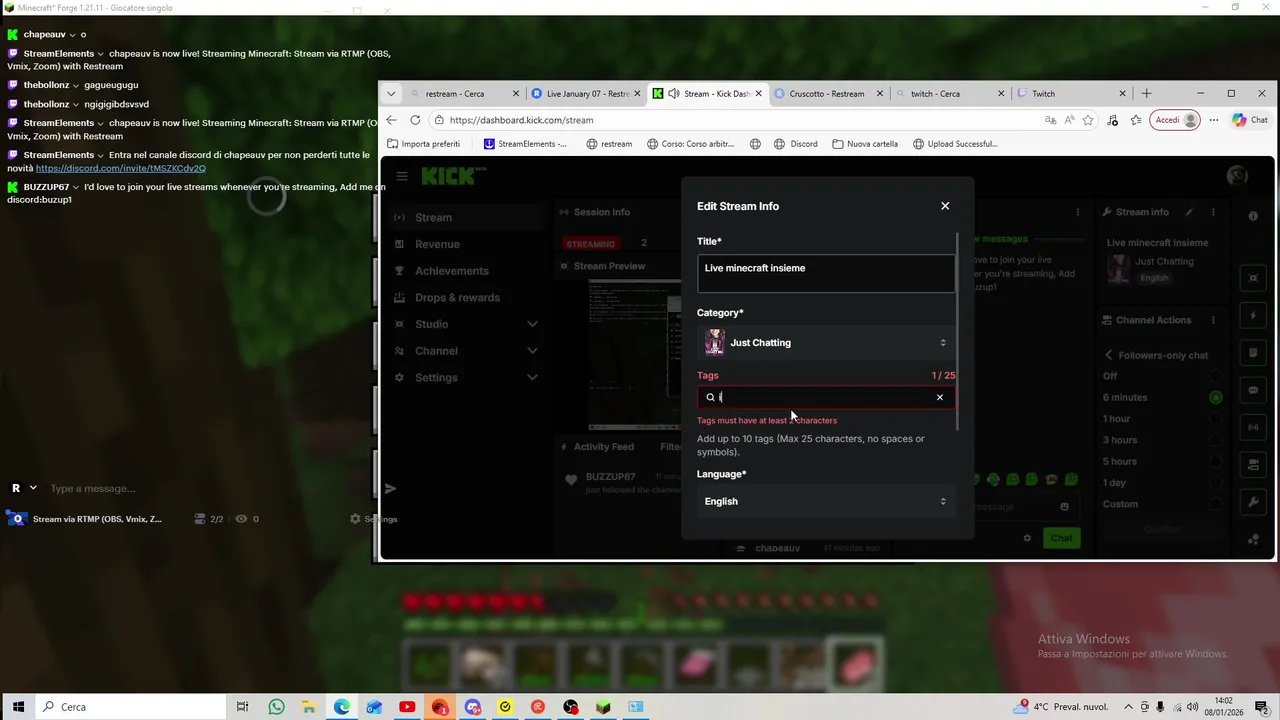Switch to Cruscotto - Restream tab

[828, 93]
